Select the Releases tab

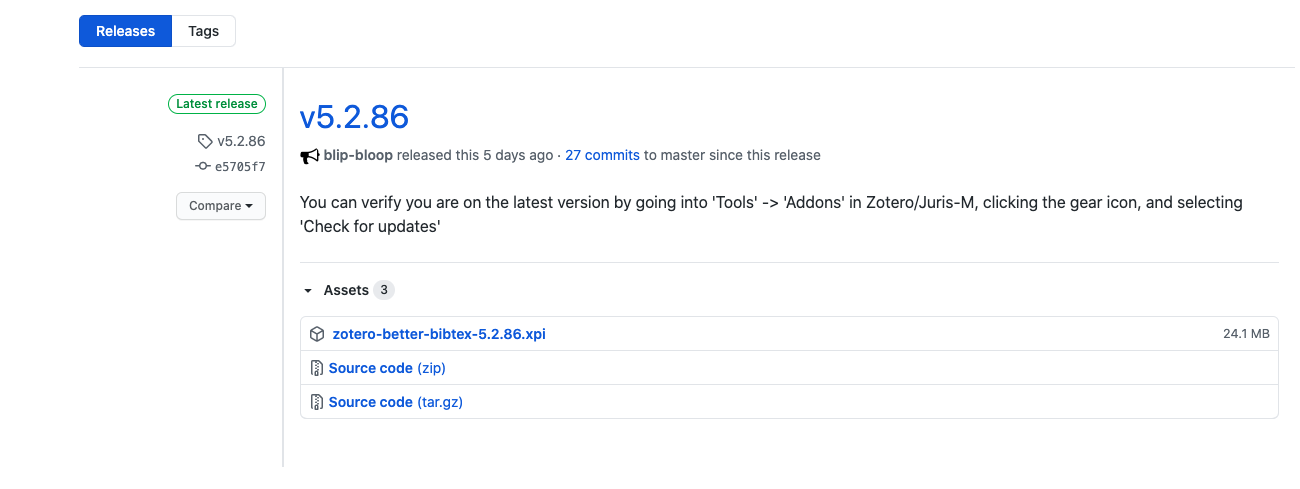tap(126, 31)
